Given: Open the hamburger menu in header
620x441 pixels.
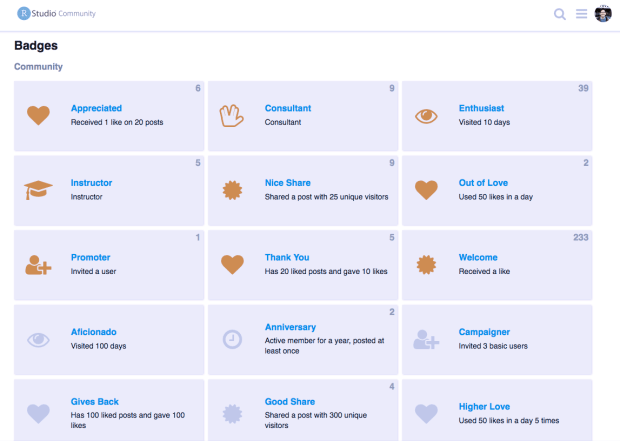Looking at the screenshot, I should coord(582,14).
